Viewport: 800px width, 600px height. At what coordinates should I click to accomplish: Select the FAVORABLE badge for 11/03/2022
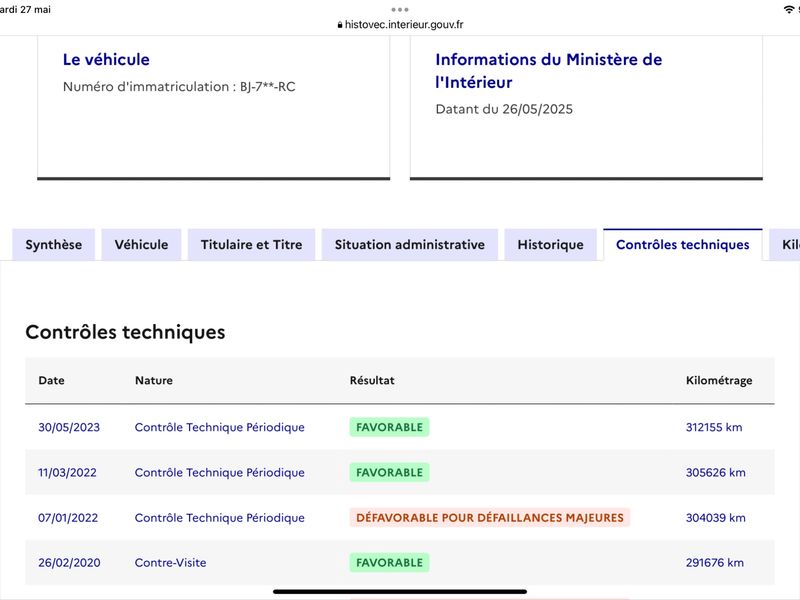click(389, 473)
